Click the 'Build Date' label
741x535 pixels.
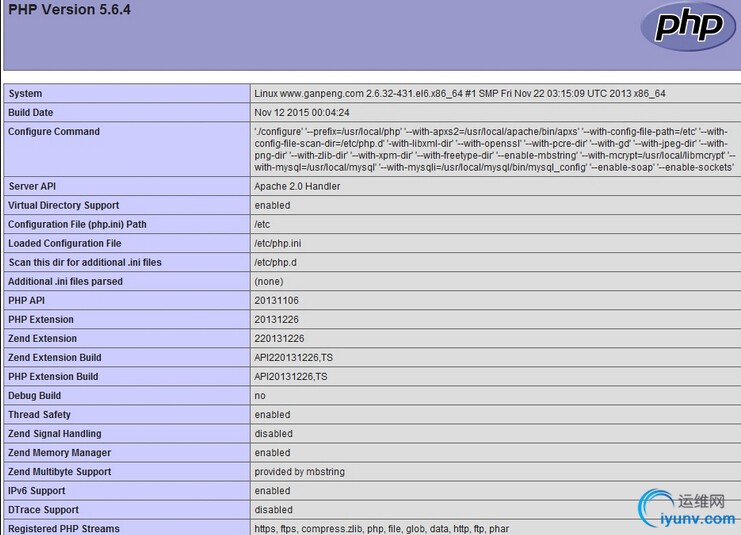click(31, 112)
